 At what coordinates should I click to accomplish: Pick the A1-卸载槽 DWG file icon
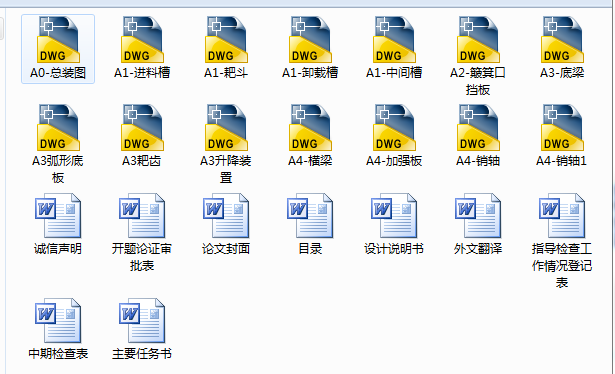coord(310,40)
